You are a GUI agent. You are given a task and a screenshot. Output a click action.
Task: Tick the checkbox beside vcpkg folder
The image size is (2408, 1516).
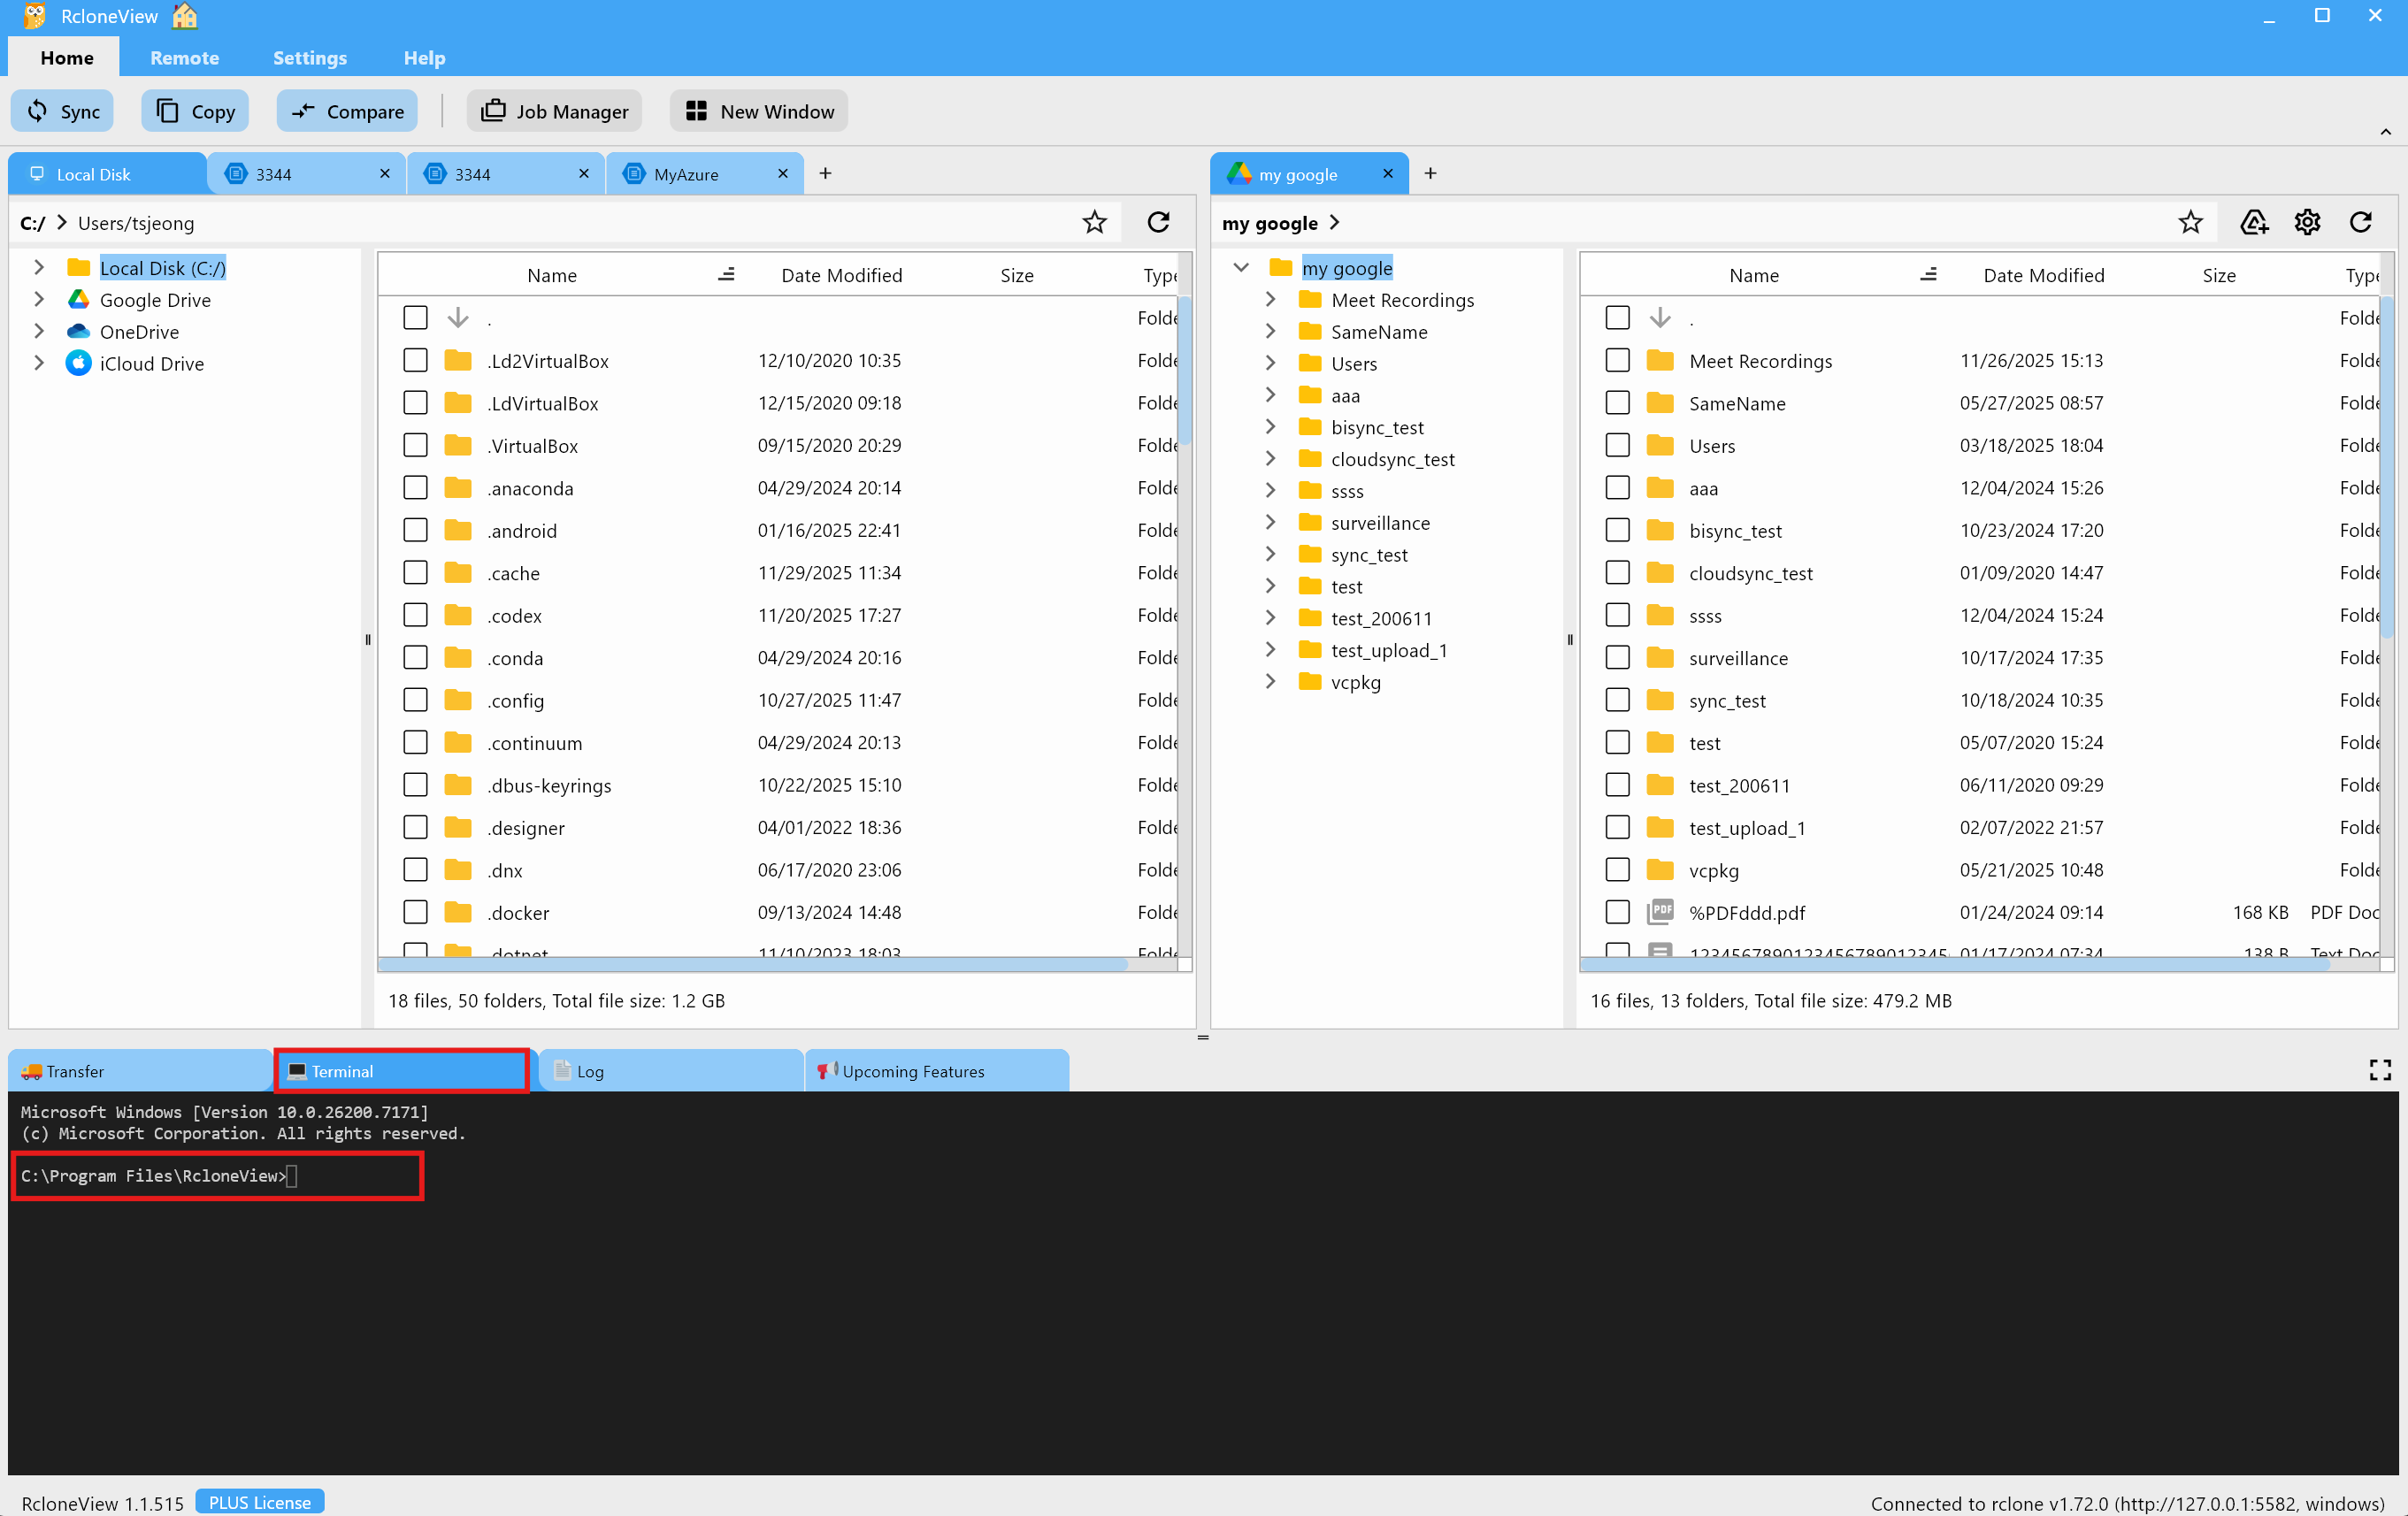point(1618,869)
